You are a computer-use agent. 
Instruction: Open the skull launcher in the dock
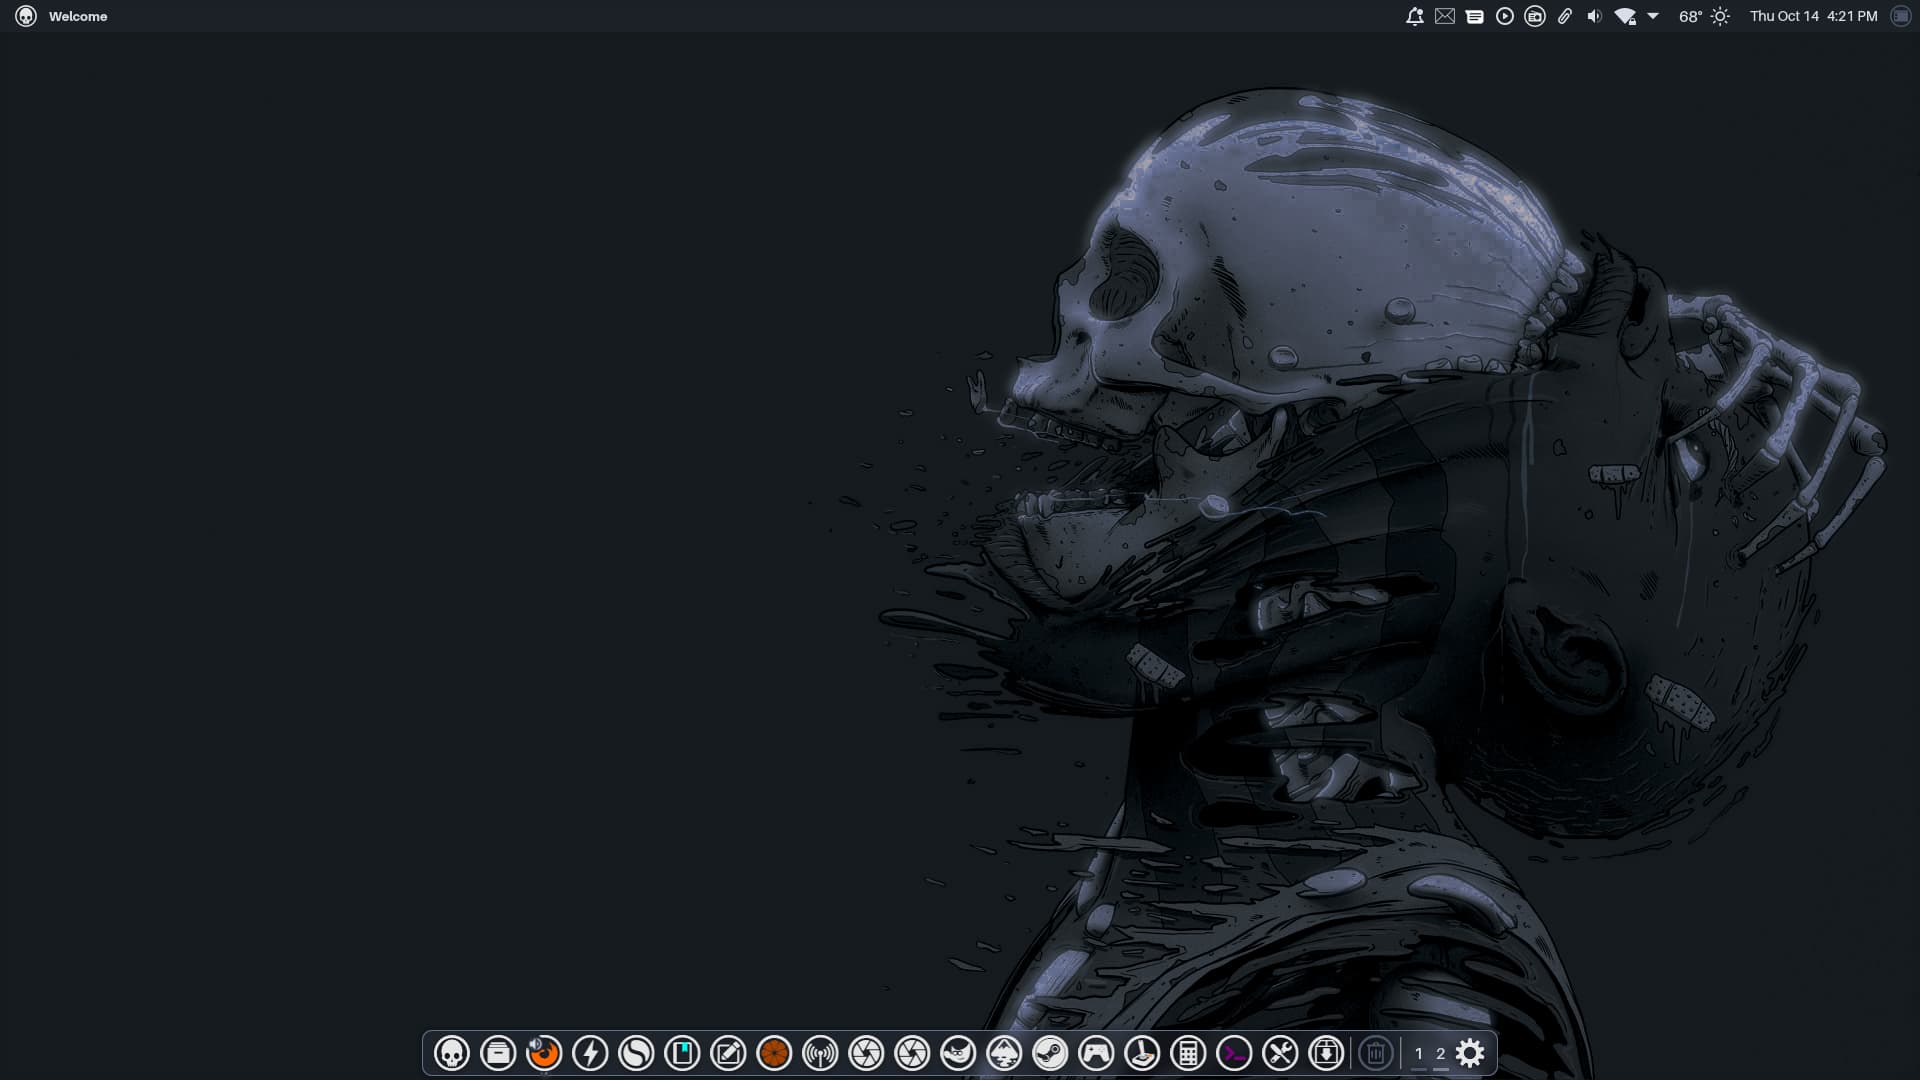452,1053
